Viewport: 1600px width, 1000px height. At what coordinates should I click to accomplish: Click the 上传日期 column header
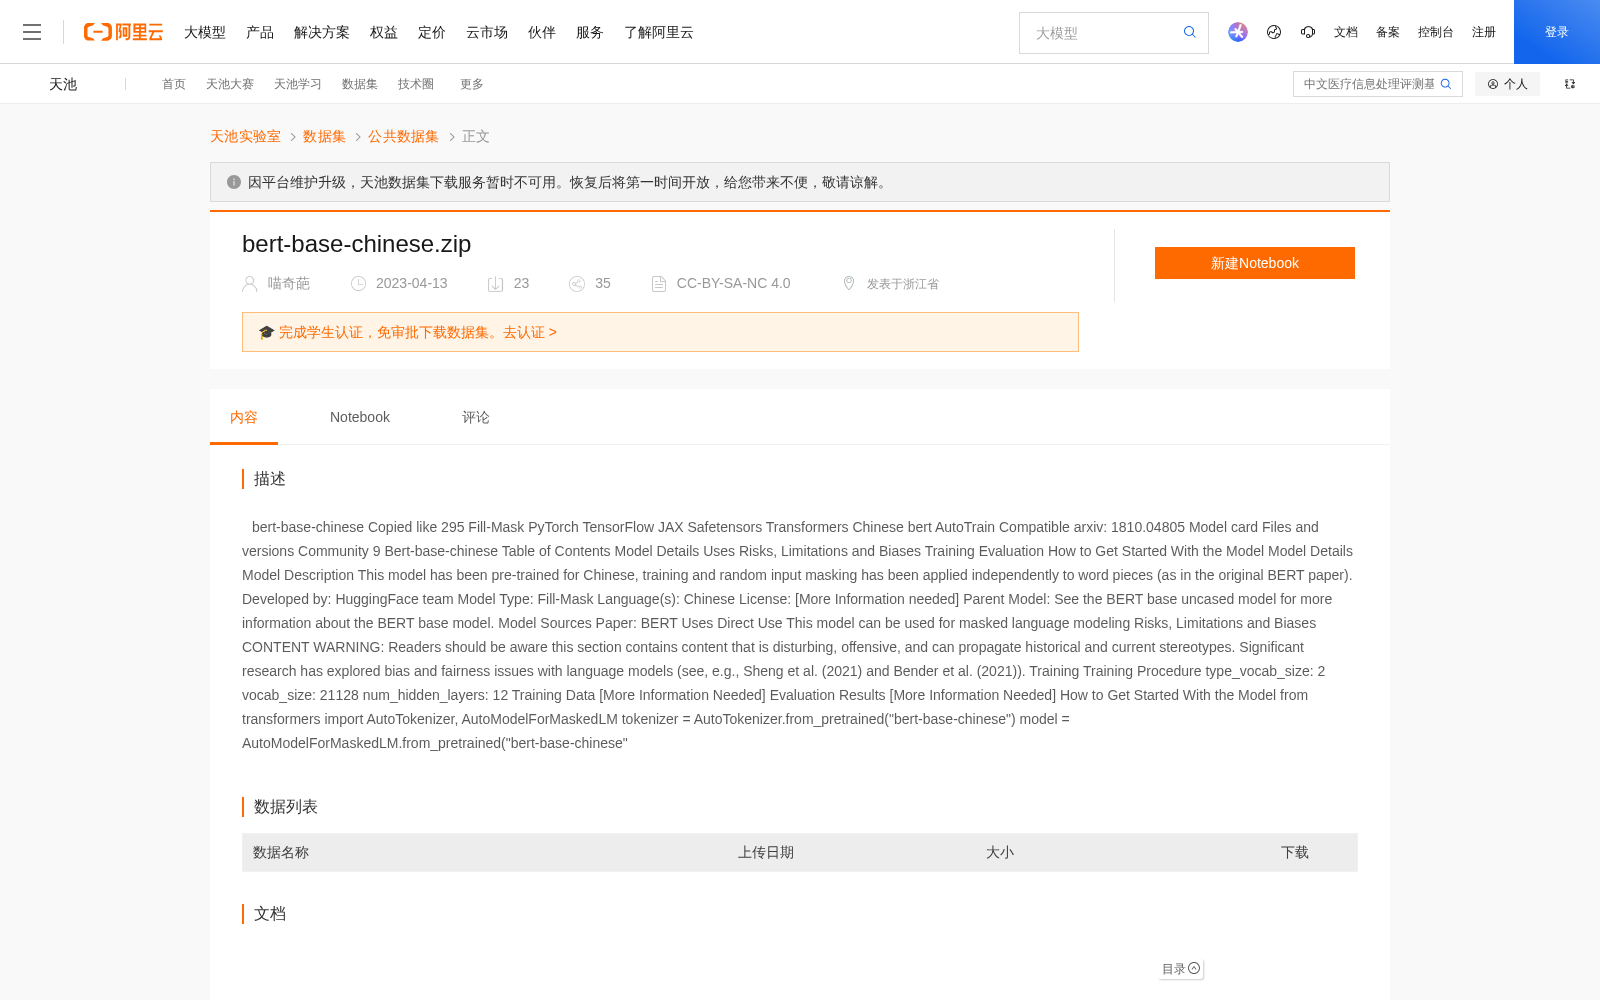[x=766, y=853]
